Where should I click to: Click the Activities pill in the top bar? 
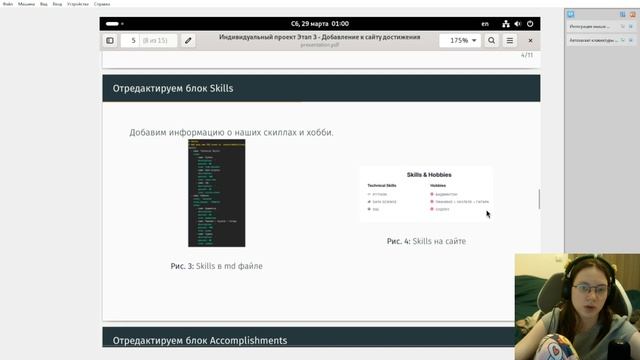click(x=112, y=24)
